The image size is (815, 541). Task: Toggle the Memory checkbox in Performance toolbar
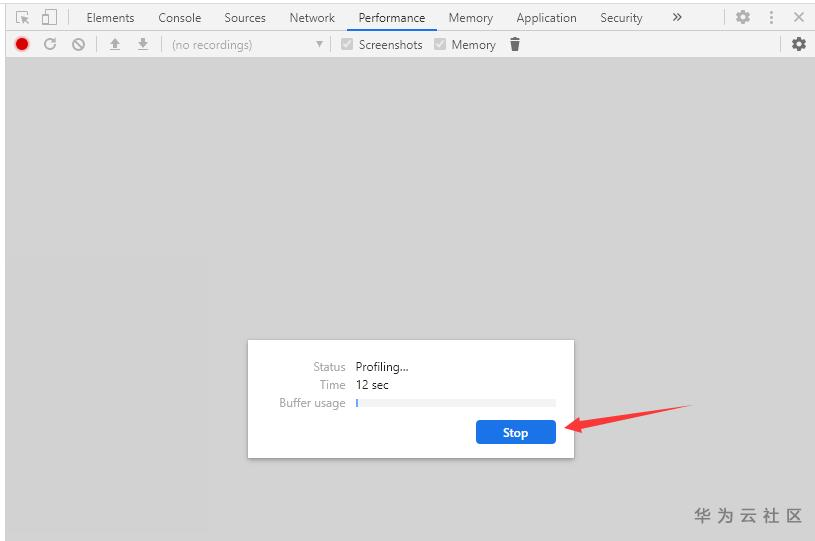coord(440,44)
